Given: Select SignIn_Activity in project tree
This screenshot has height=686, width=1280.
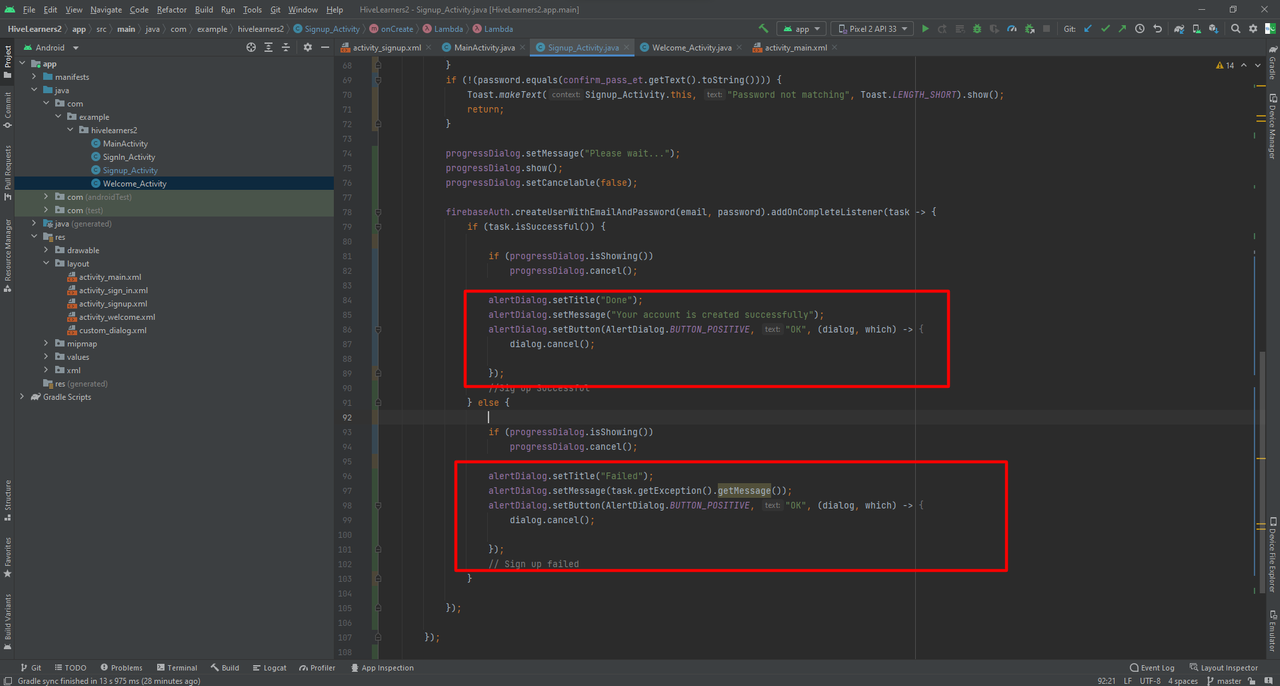Looking at the screenshot, I should point(129,157).
